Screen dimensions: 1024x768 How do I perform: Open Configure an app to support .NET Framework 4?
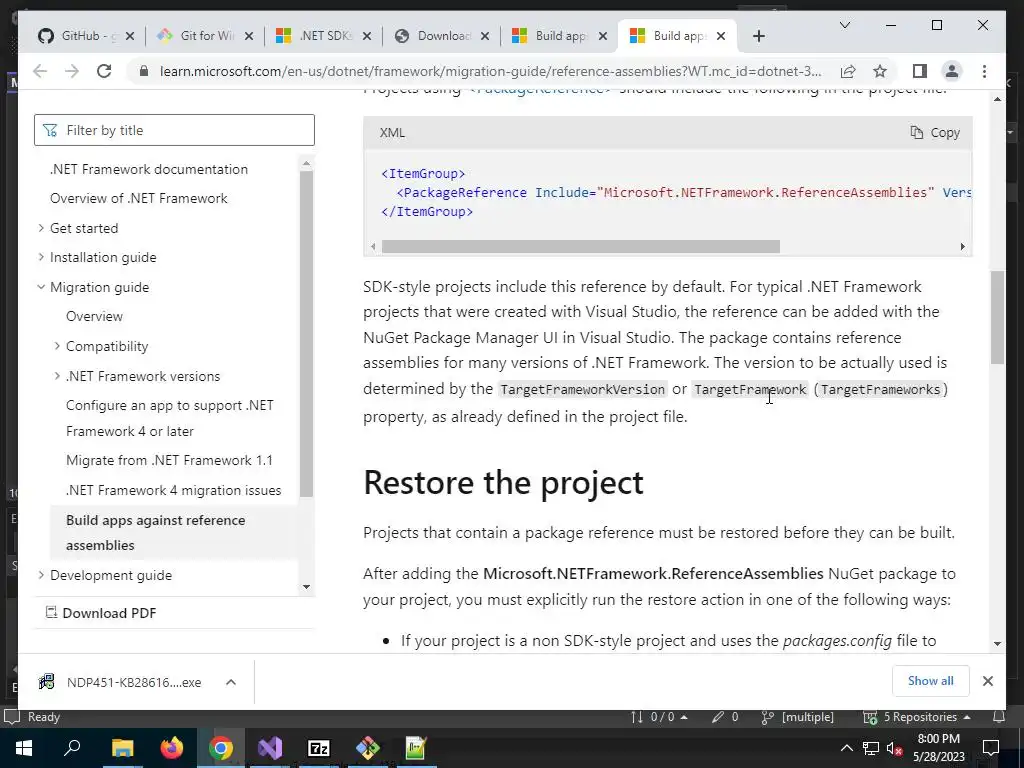click(169, 418)
